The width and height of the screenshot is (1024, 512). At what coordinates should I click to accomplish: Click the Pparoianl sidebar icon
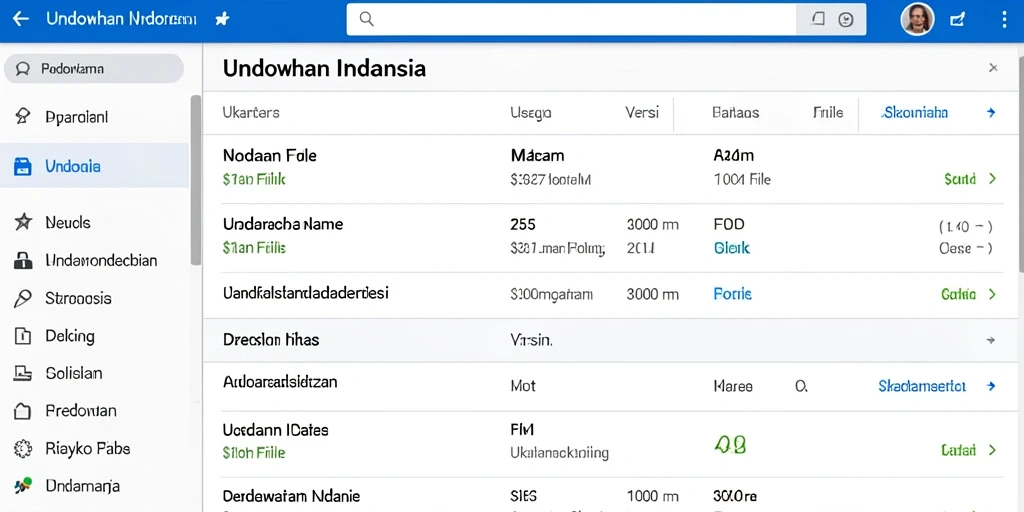click(x=23, y=117)
